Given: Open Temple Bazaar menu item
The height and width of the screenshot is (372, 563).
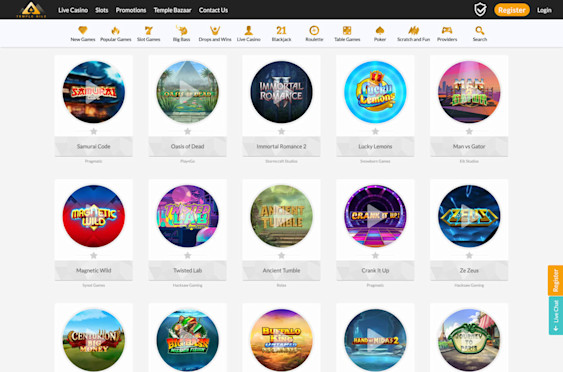Looking at the screenshot, I should pyautogui.click(x=172, y=10).
